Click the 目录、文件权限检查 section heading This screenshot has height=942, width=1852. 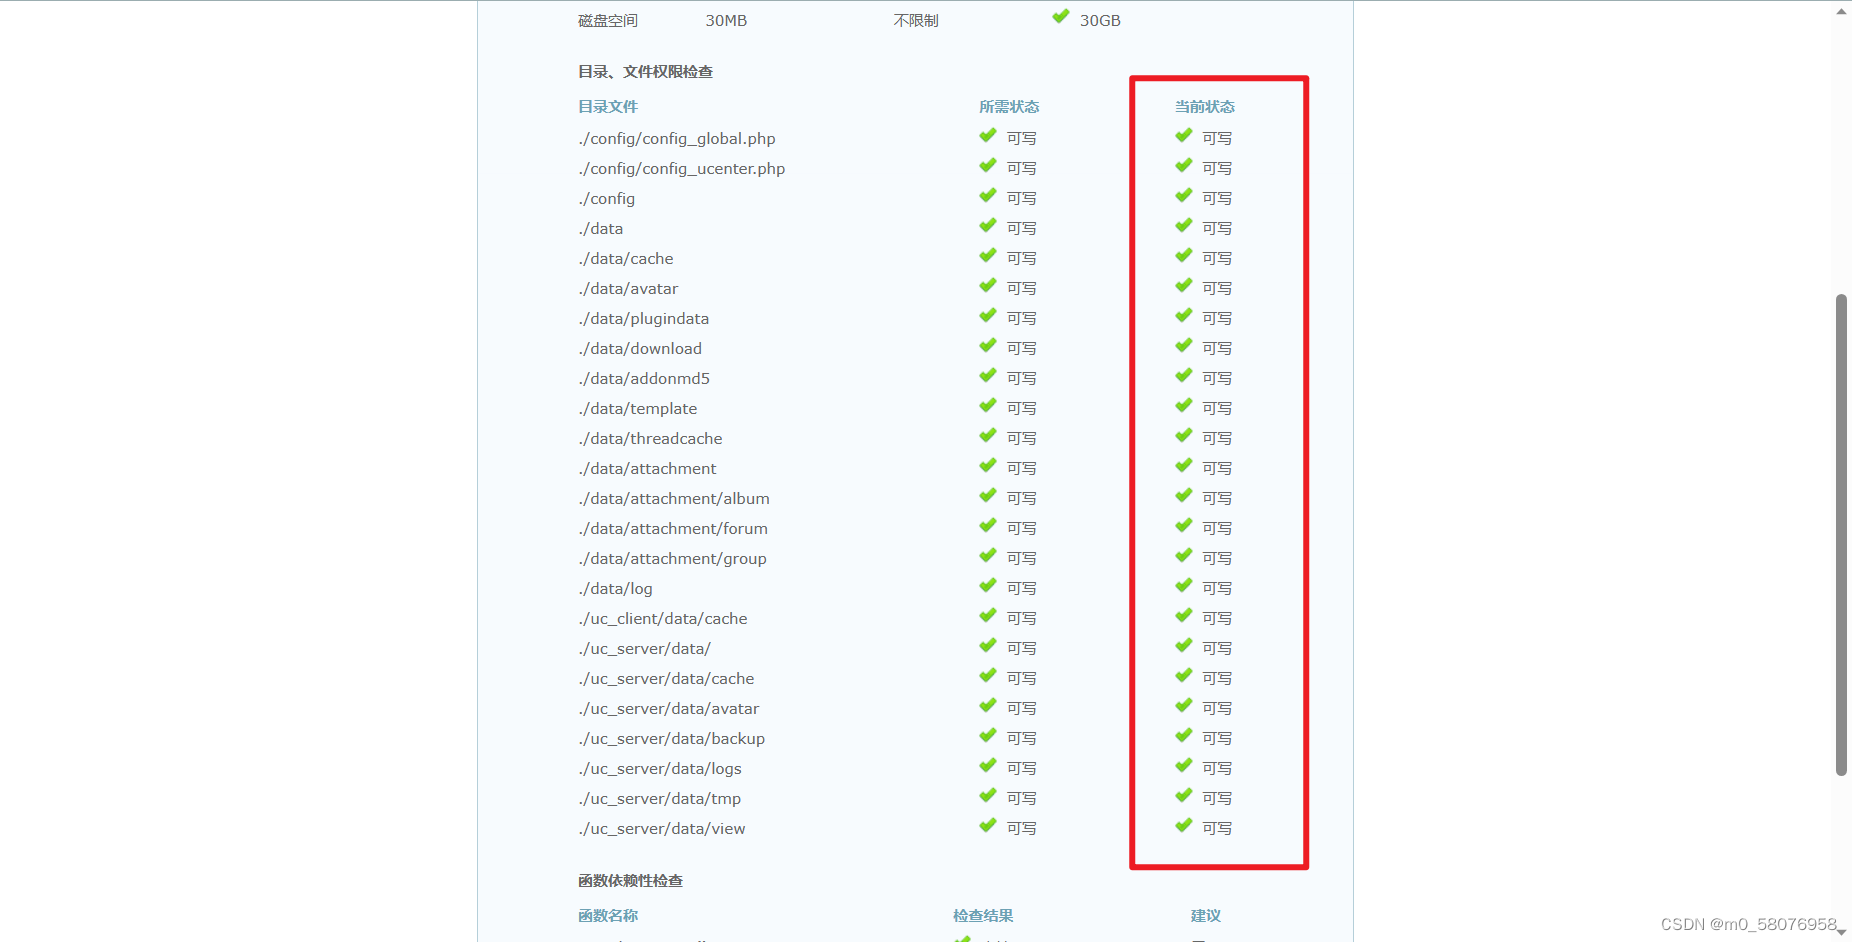pos(645,71)
